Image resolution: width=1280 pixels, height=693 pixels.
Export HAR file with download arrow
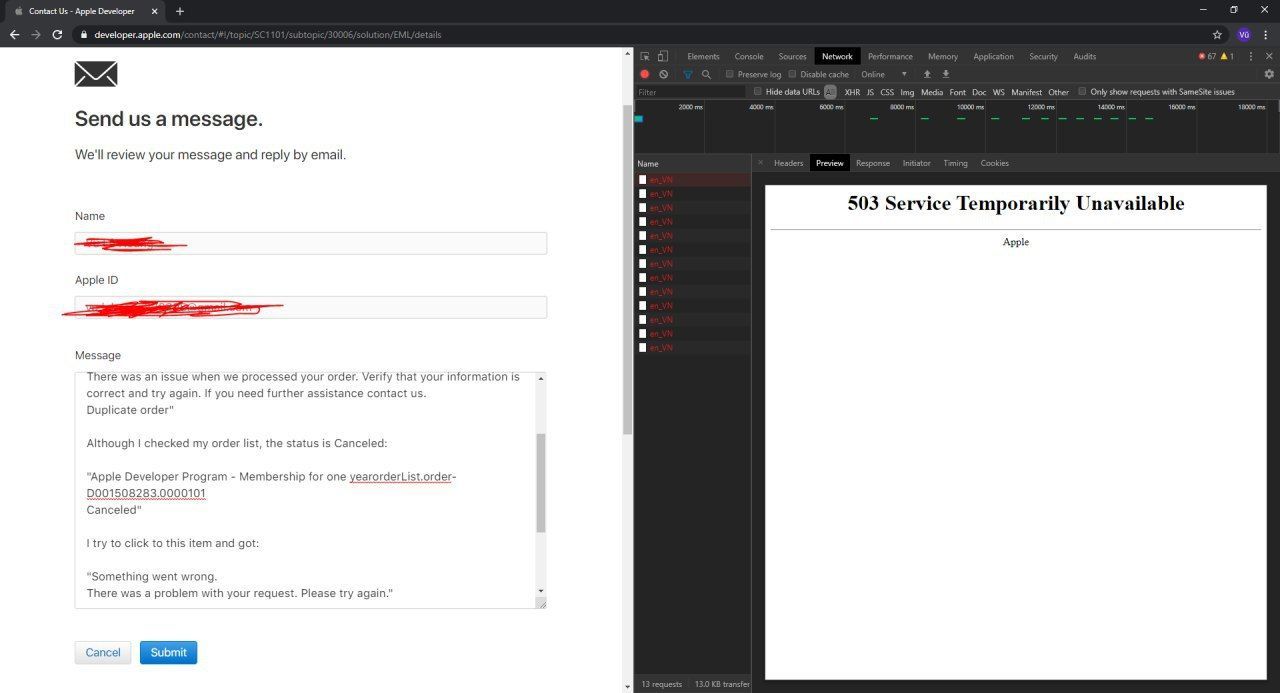(945, 74)
